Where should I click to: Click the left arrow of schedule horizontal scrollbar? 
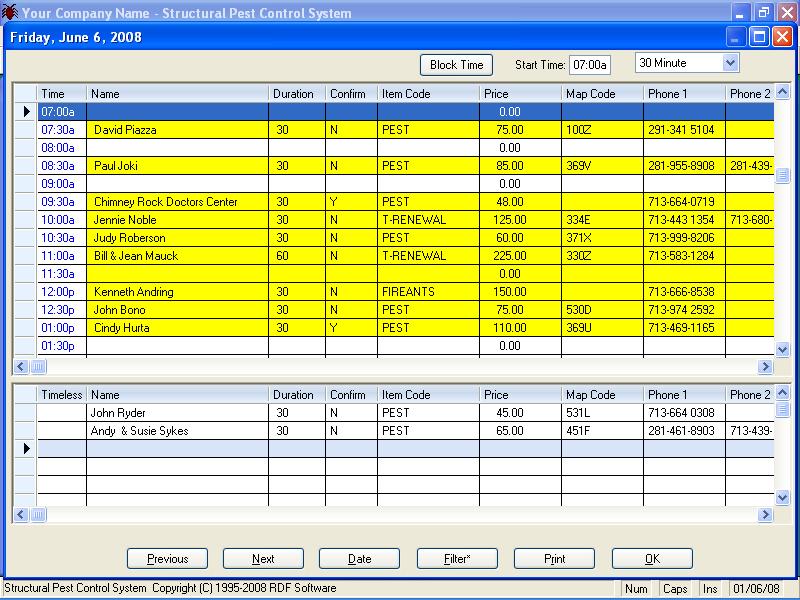tap(21, 366)
